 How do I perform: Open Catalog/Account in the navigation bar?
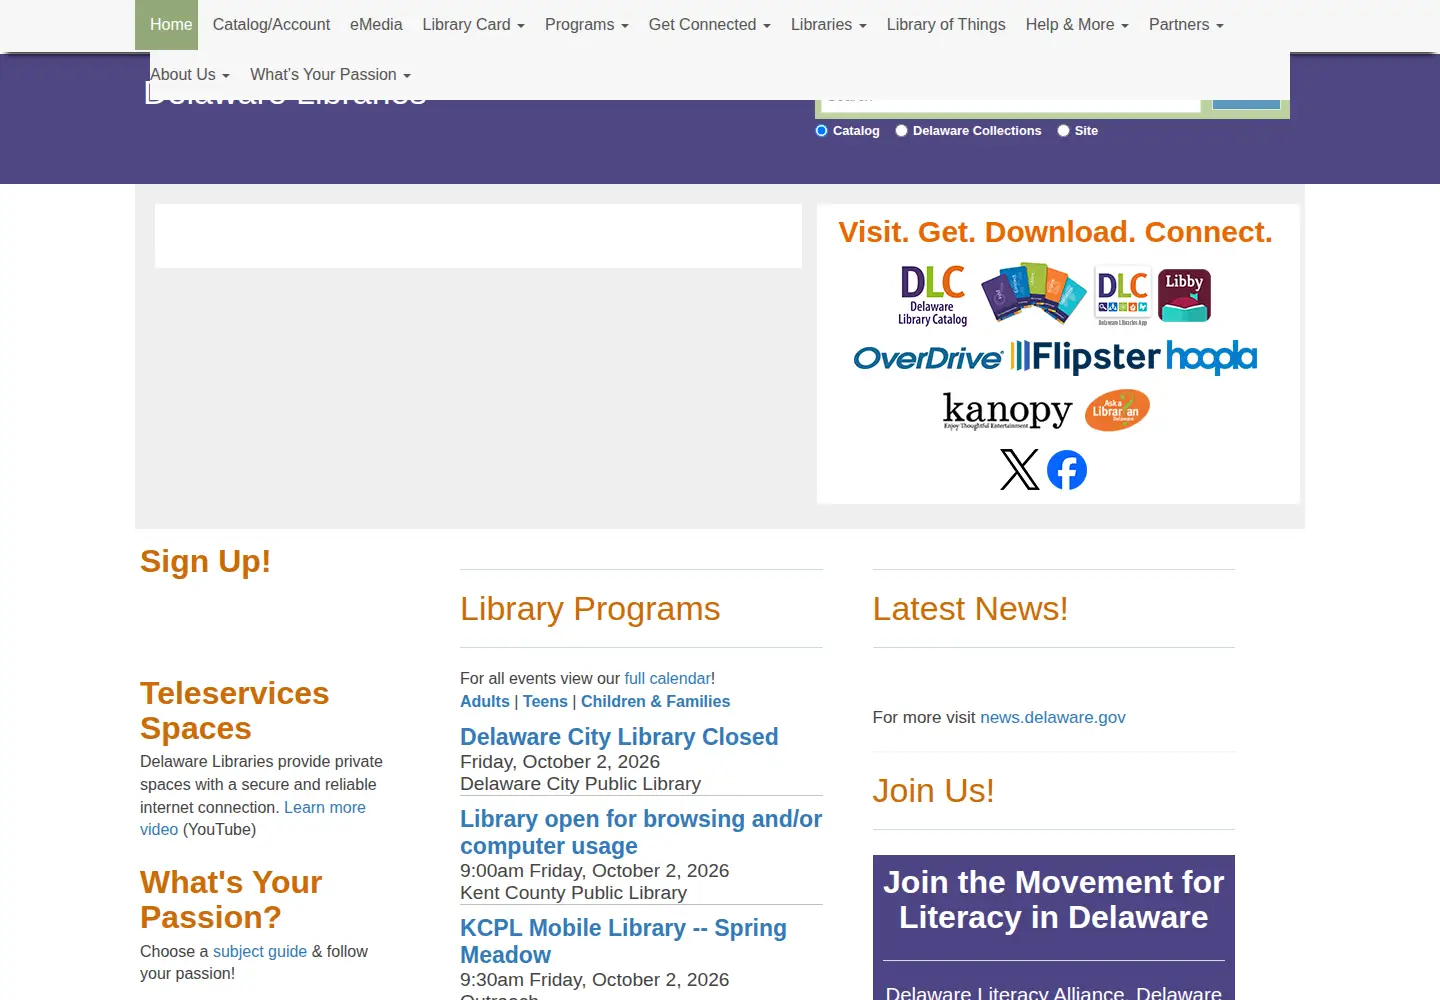(x=271, y=25)
